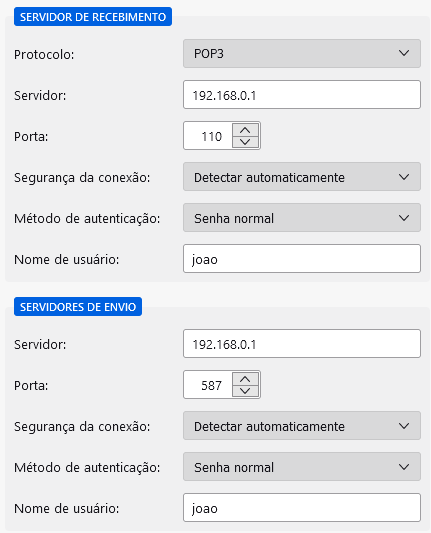Screen dimensions: 431x533
Task: Click the incoming Servidor field with 192.168.0.1
Action: [301, 95]
